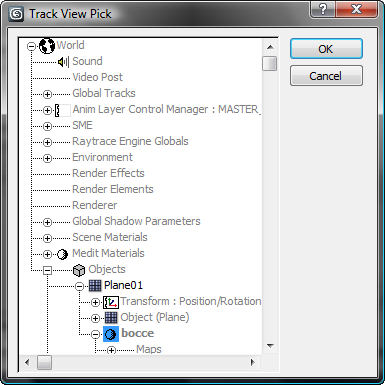The width and height of the screenshot is (385, 385).
Task: Select Raytrace Engine Globals label
Action: coord(130,141)
